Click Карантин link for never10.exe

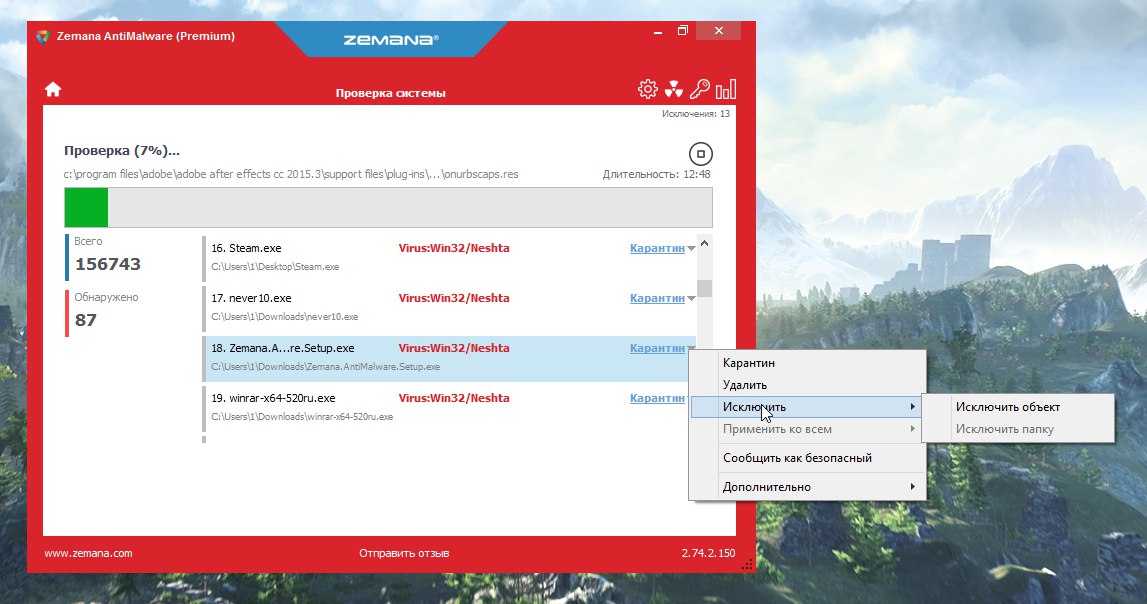tap(657, 298)
